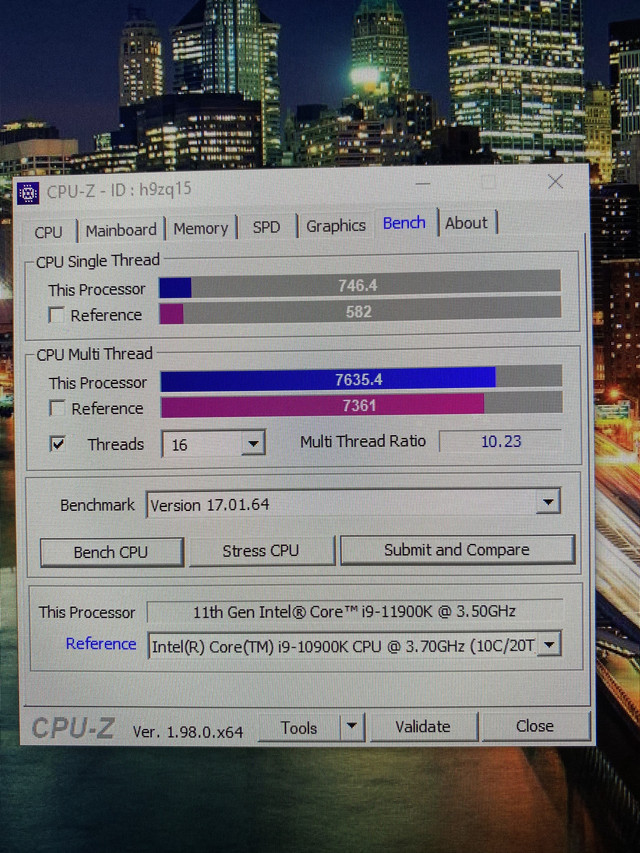Click the Close button at bottom

pos(535,726)
